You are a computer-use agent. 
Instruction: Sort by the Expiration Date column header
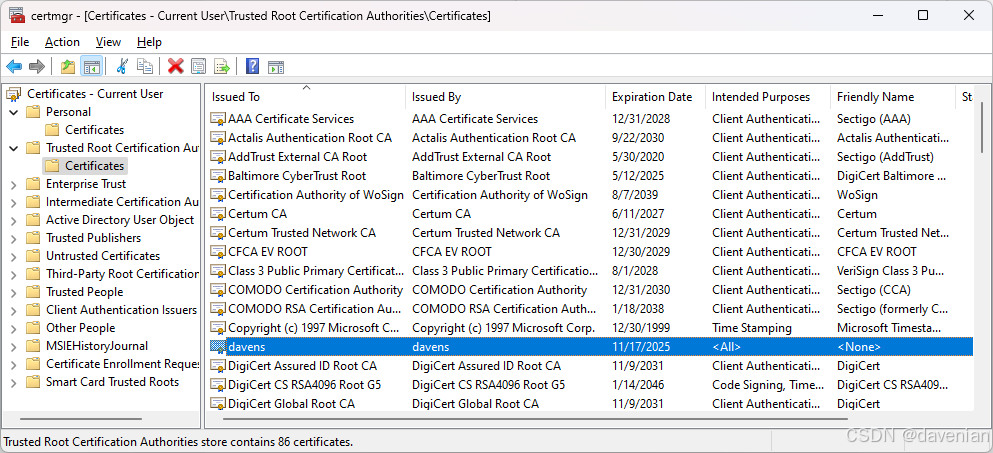655,96
